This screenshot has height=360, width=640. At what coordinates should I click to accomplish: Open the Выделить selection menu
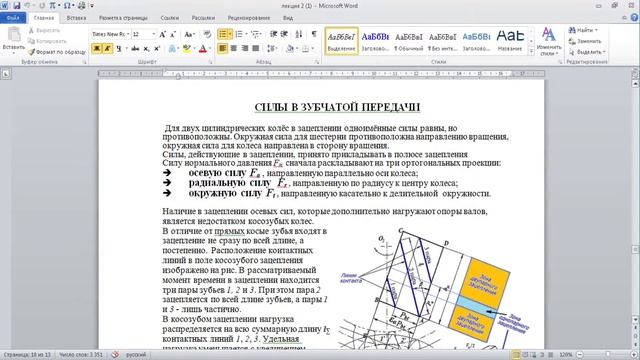point(587,52)
